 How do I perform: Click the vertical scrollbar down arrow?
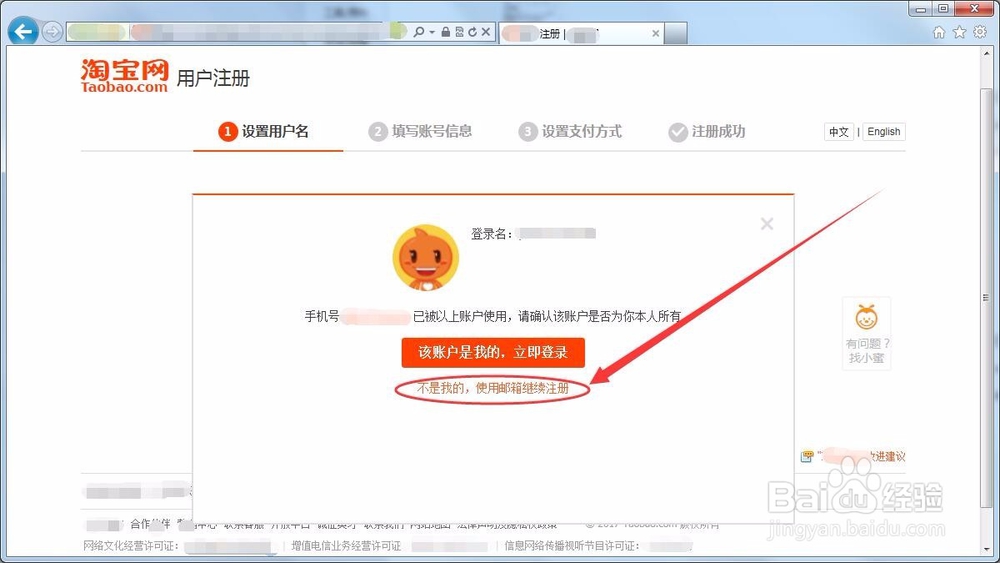point(988,549)
